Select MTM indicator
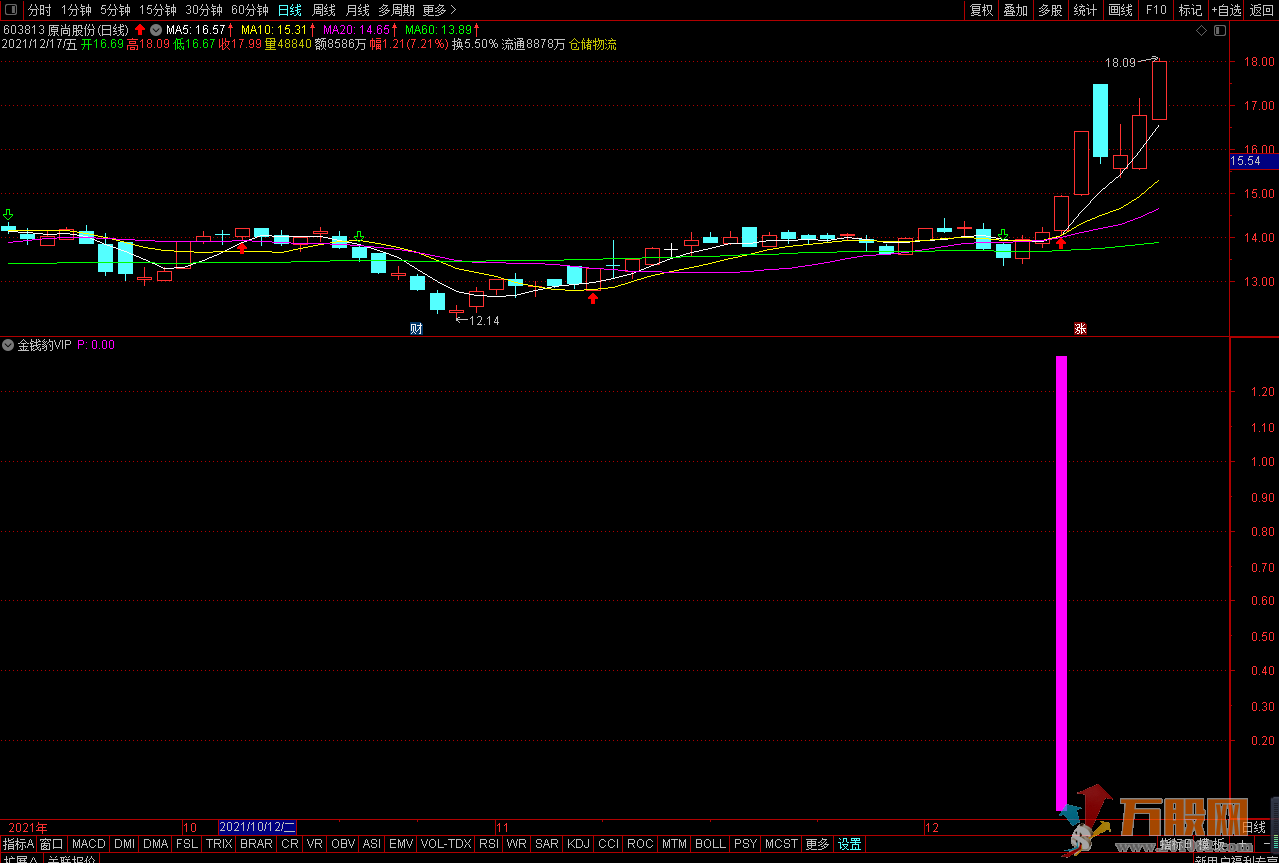1279x863 pixels. pyautogui.click(x=675, y=844)
